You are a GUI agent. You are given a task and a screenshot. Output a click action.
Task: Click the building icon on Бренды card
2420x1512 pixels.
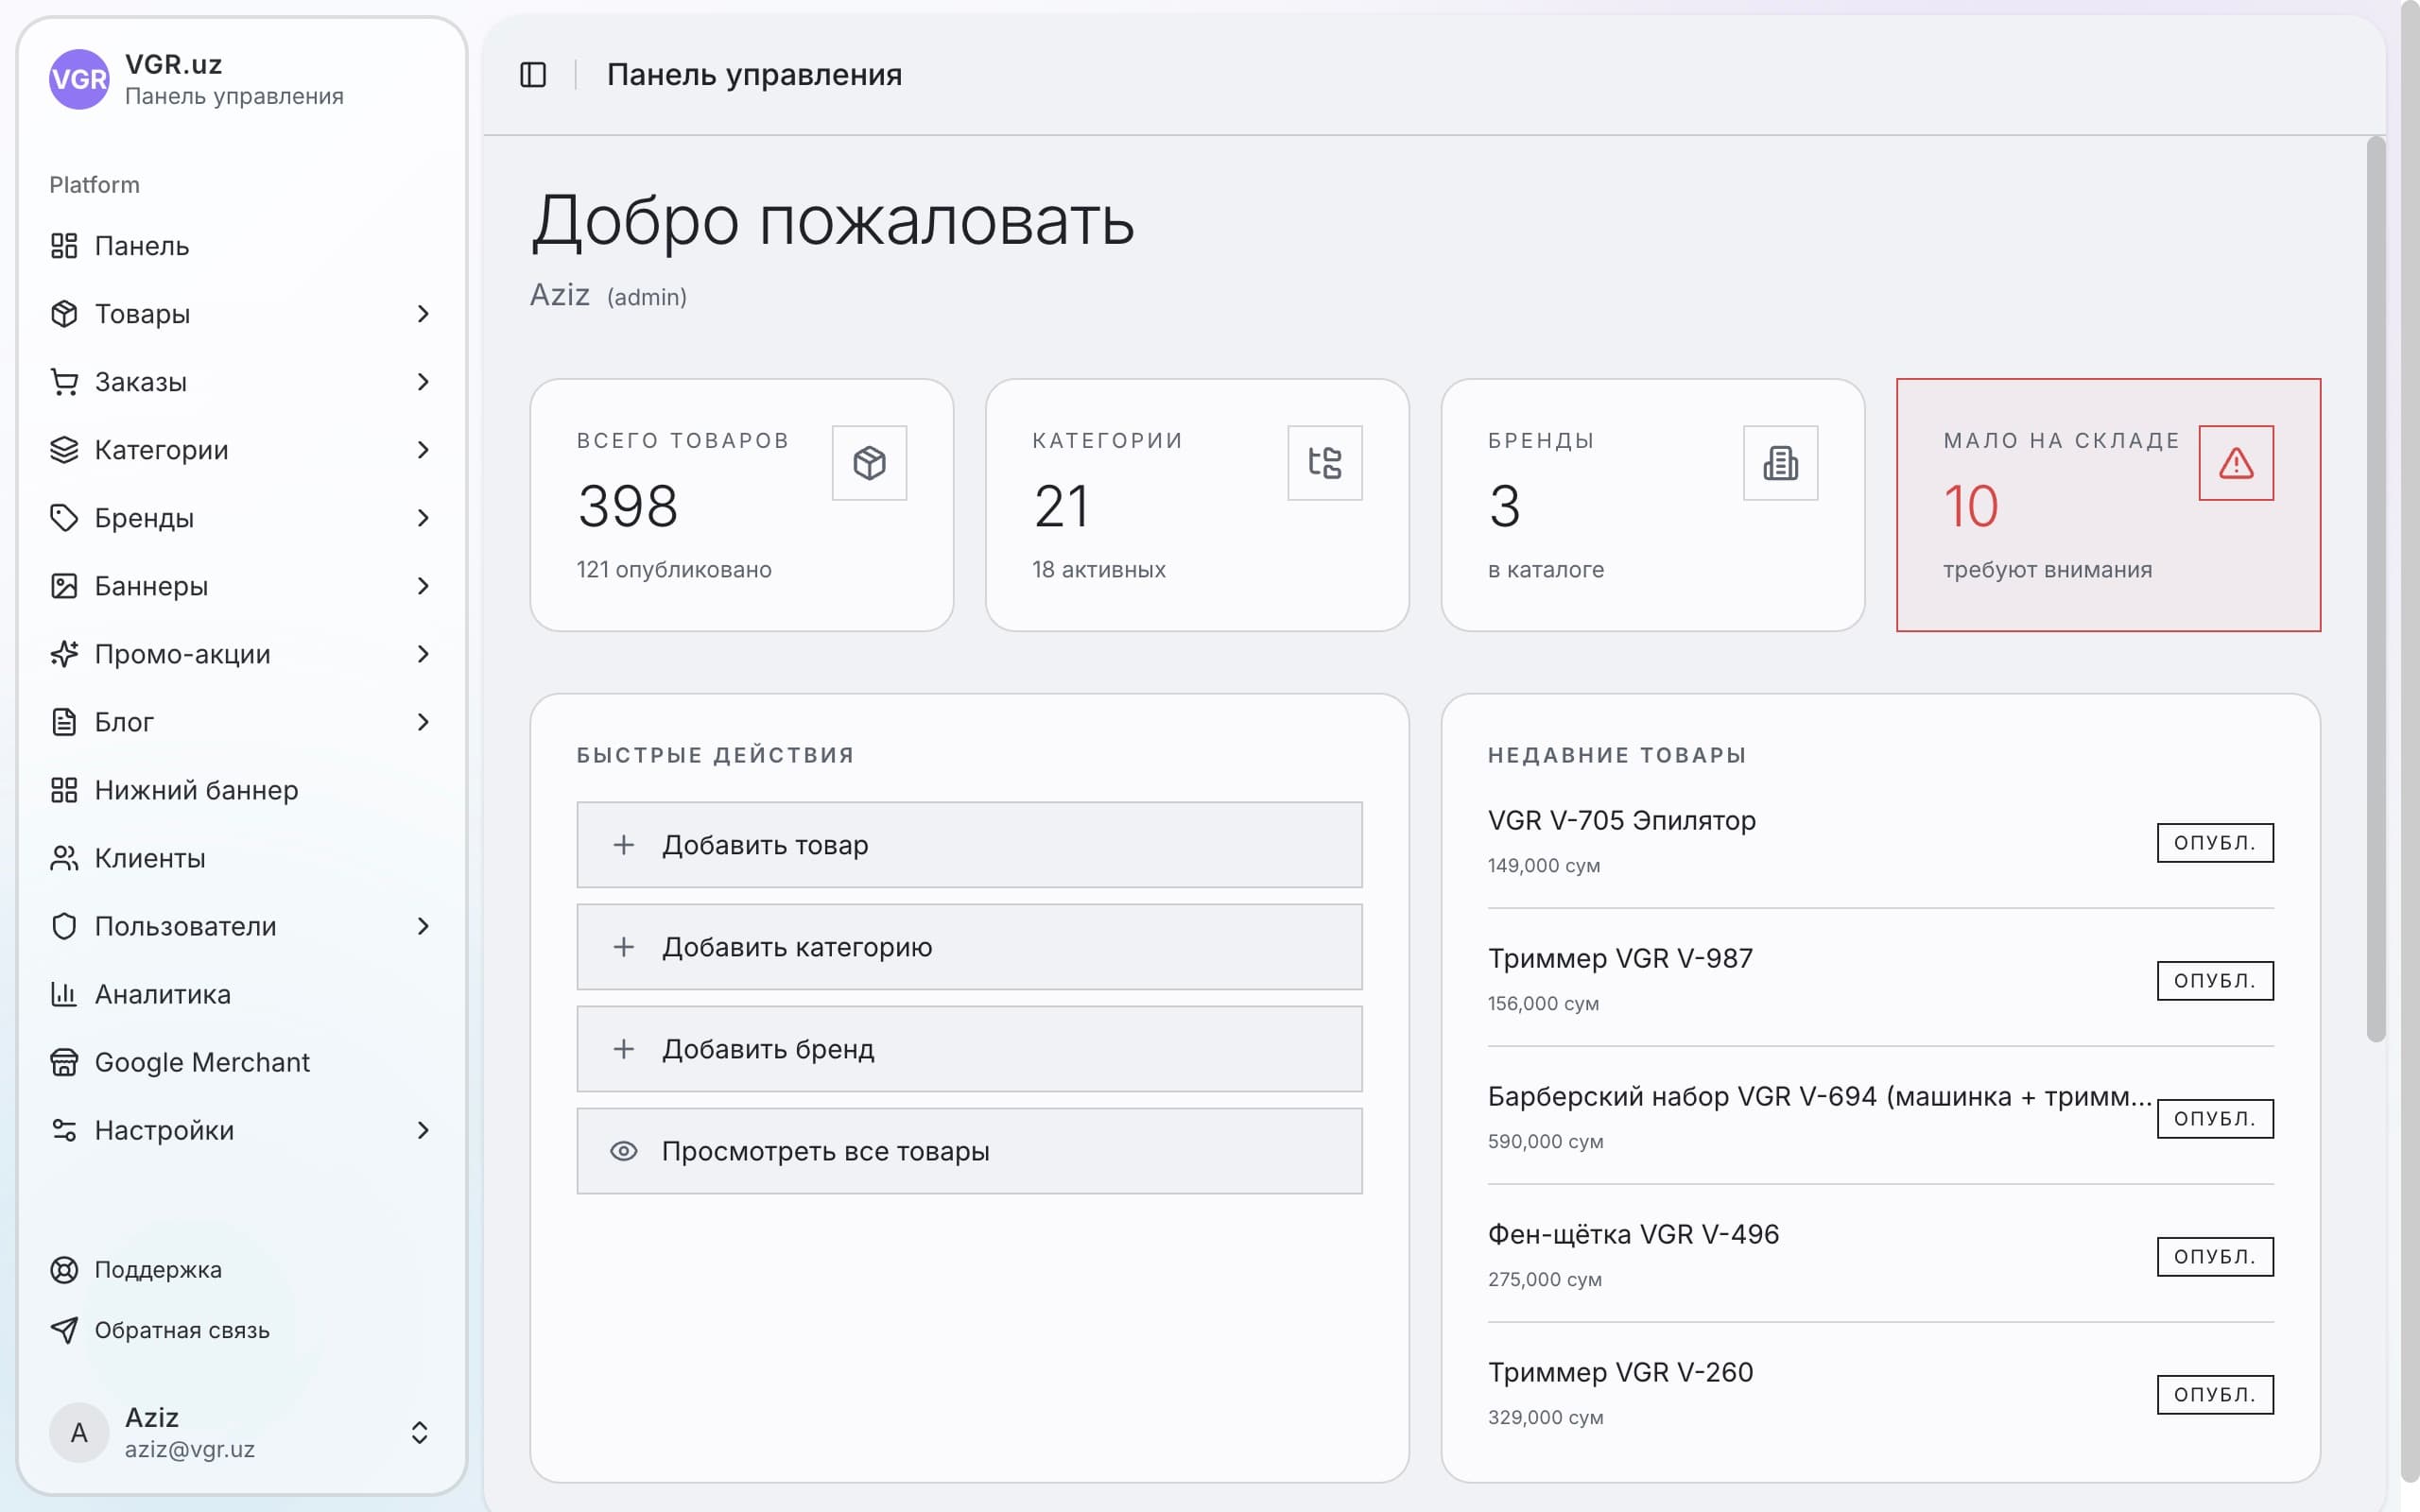click(x=1780, y=463)
